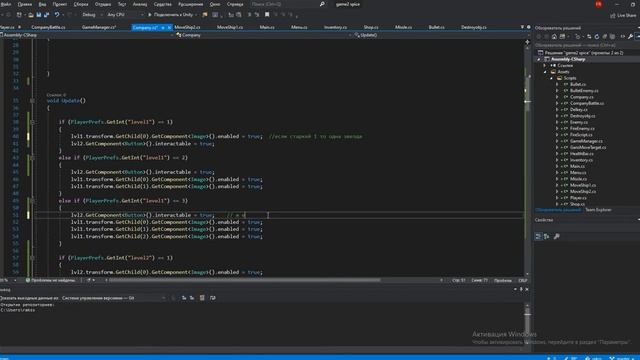
Task: Open the Any CPU platform dropdown
Action: [125, 15]
